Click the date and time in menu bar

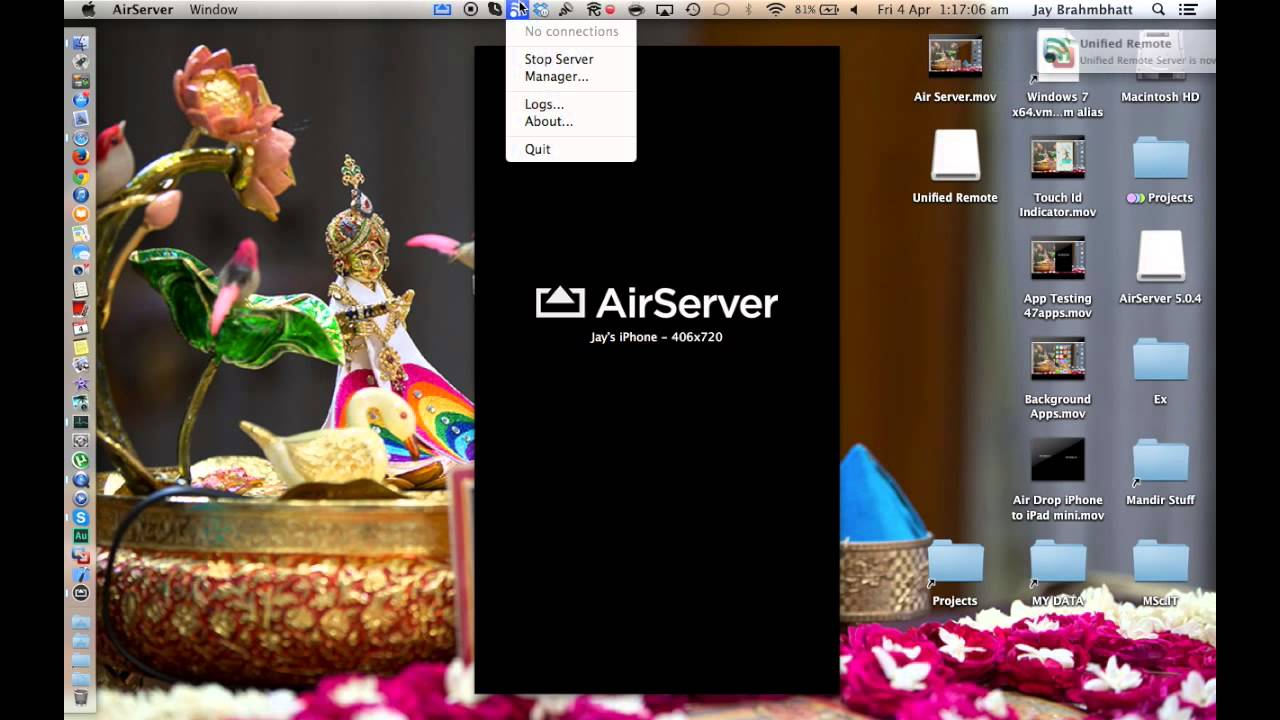pyautogui.click(x=942, y=9)
